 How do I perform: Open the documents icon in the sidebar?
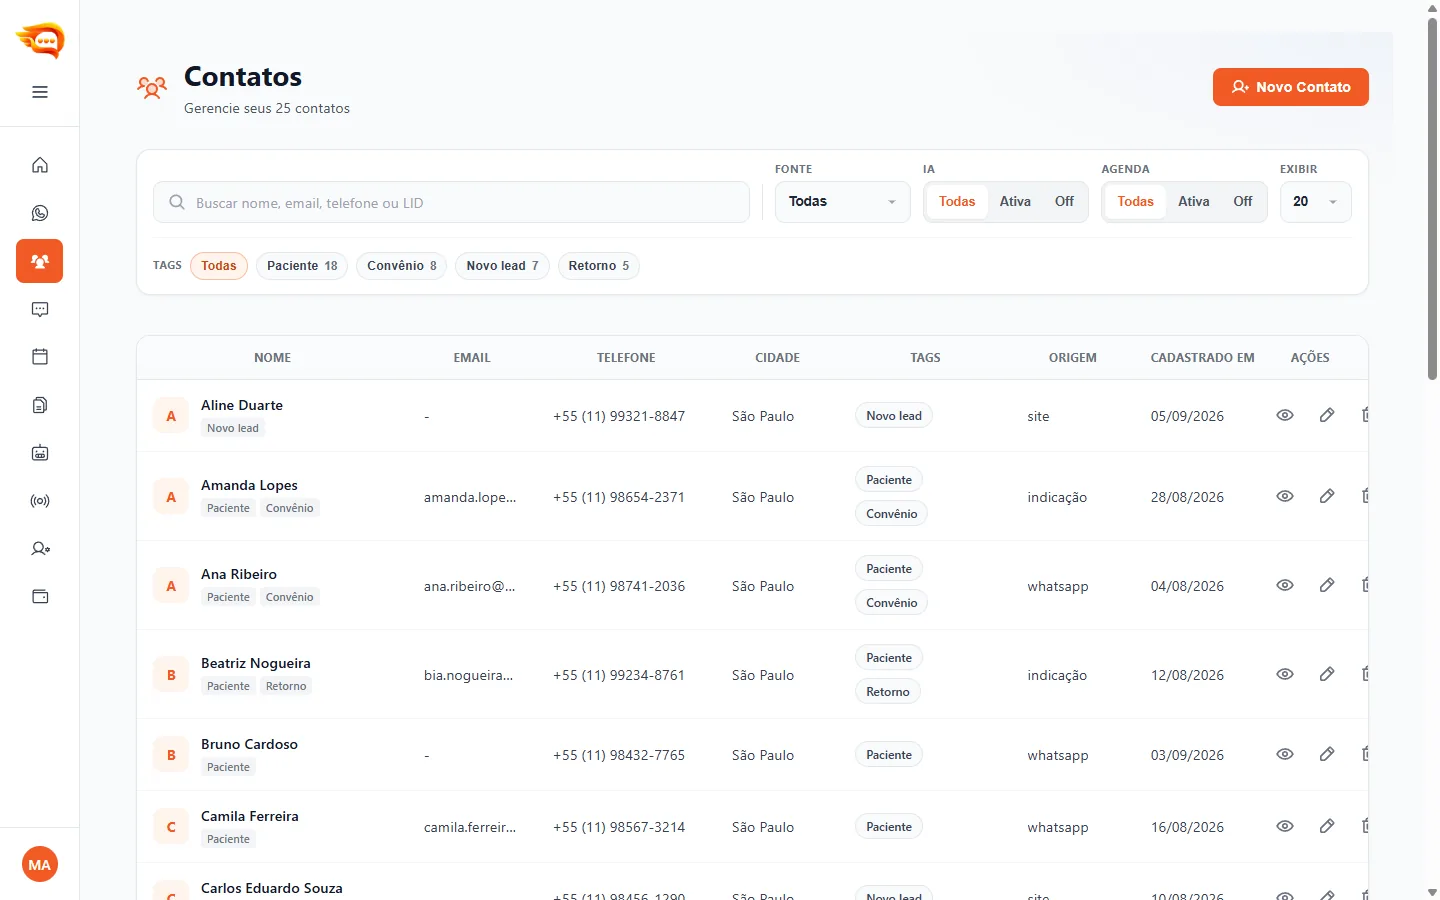click(x=40, y=405)
